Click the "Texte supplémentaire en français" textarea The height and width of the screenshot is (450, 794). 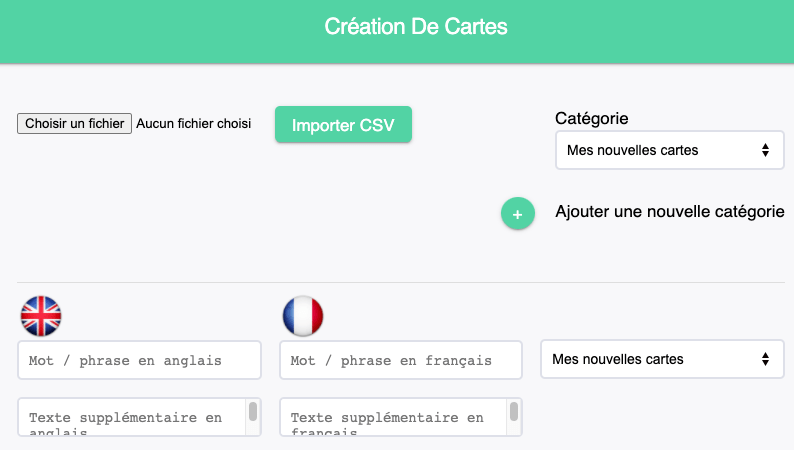(x=393, y=418)
